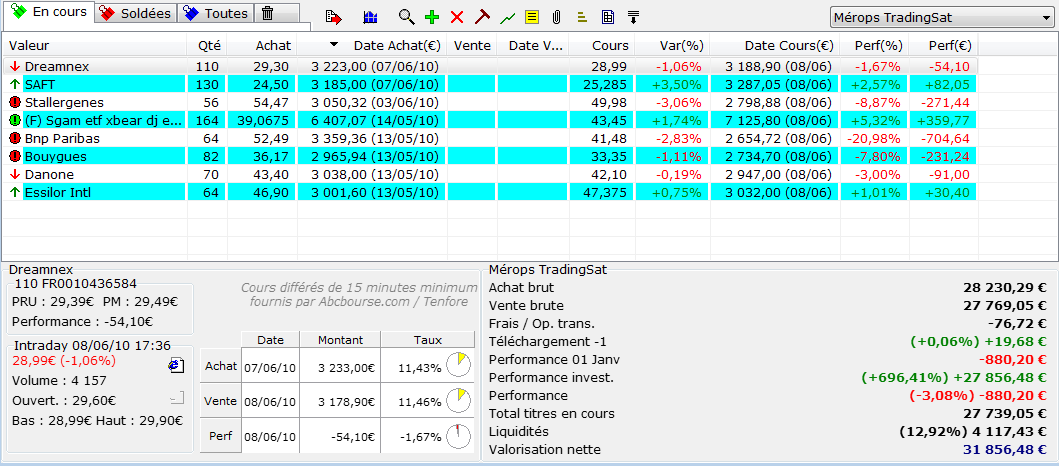Click the Perf row button in the detail table
This screenshot has height=466, width=1059.
pos(221,436)
